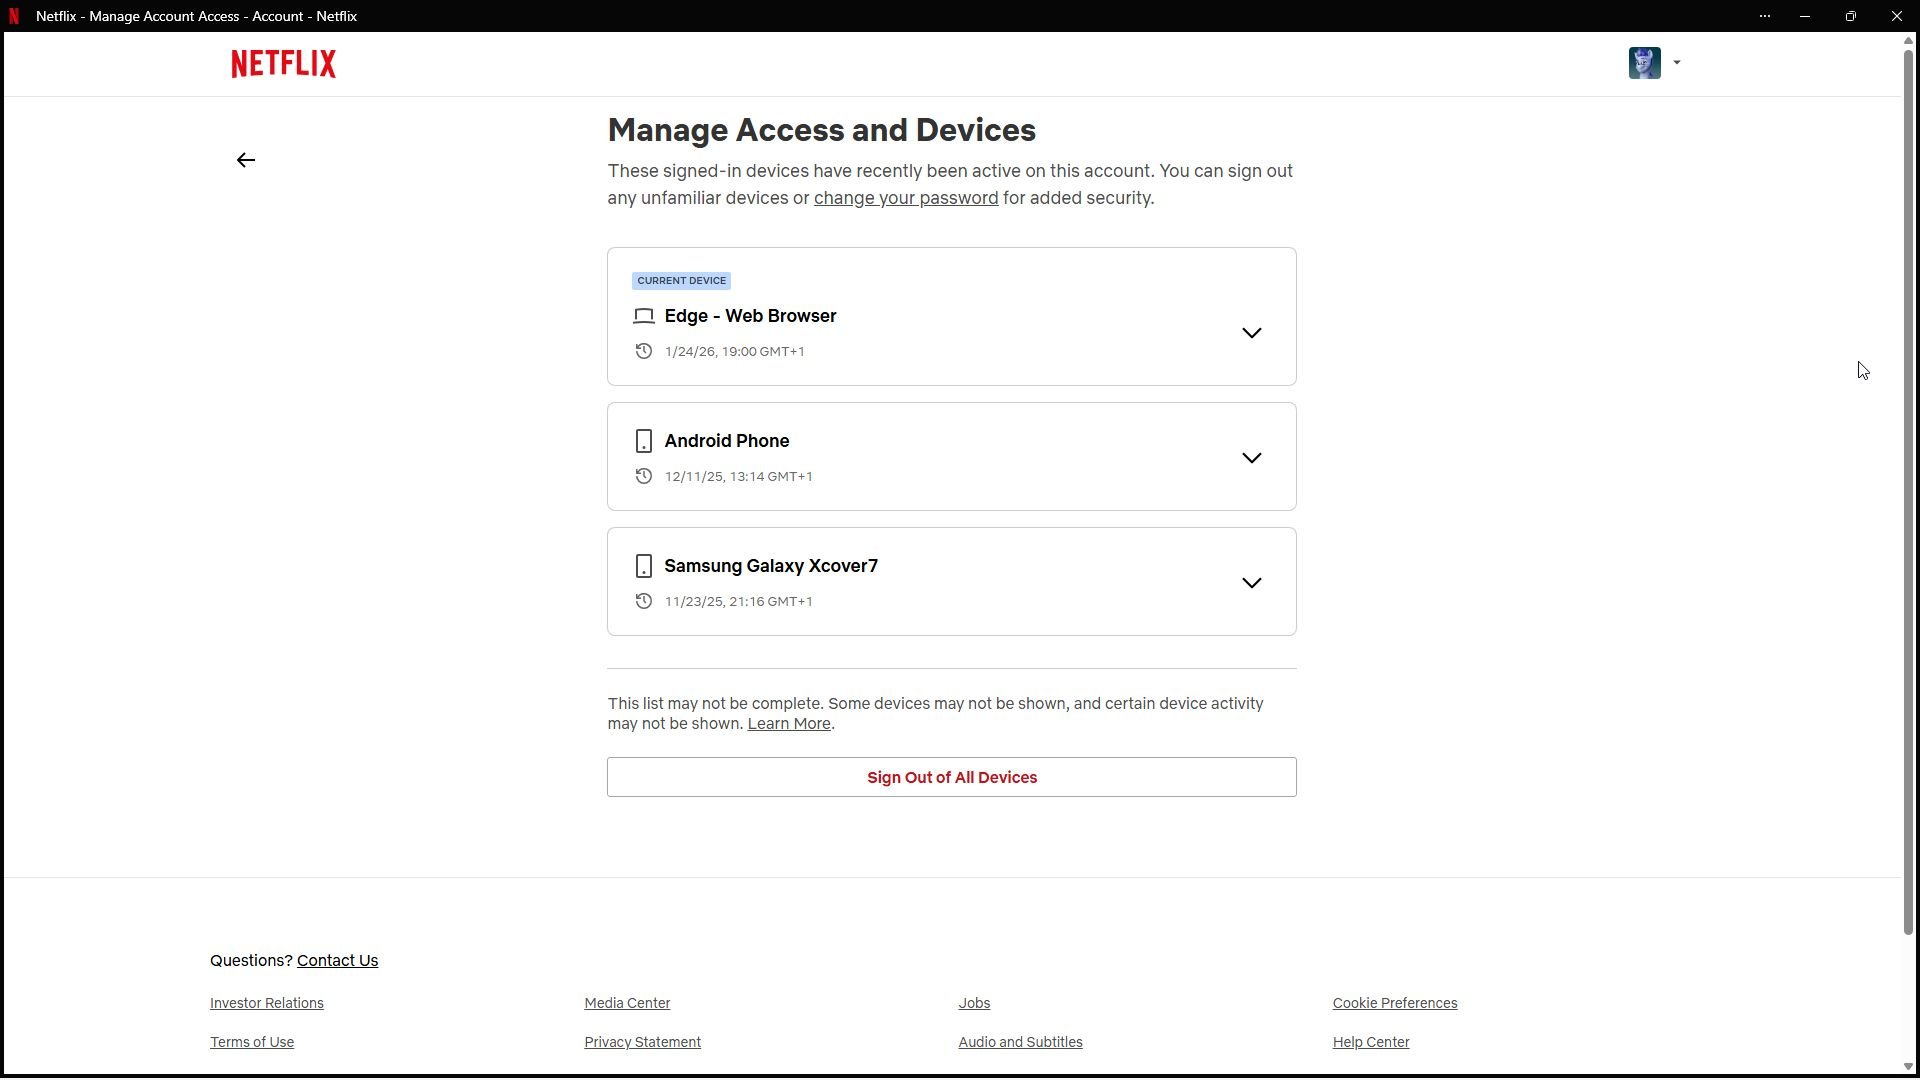Expand the Android Phone device details

pyautogui.click(x=1251, y=458)
